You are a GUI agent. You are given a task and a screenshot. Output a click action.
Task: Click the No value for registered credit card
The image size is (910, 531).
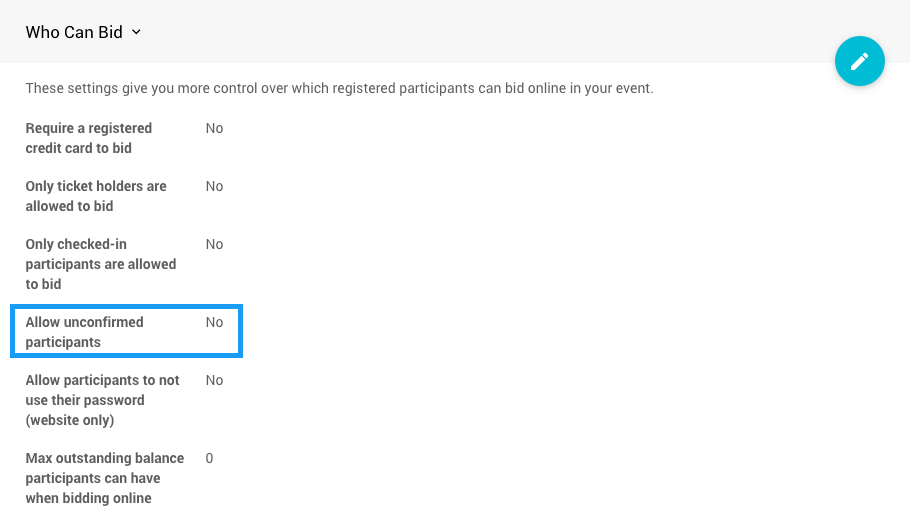[x=214, y=128]
